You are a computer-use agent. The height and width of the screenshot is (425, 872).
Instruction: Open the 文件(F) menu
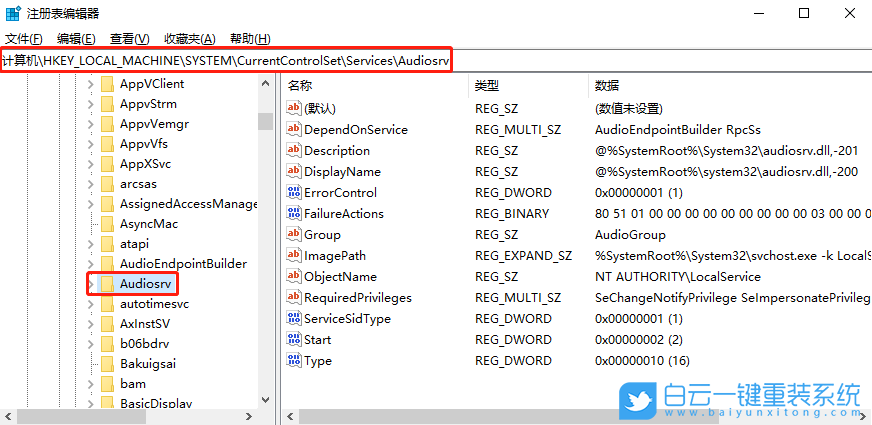pyautogui.click(x=23, y=39)
